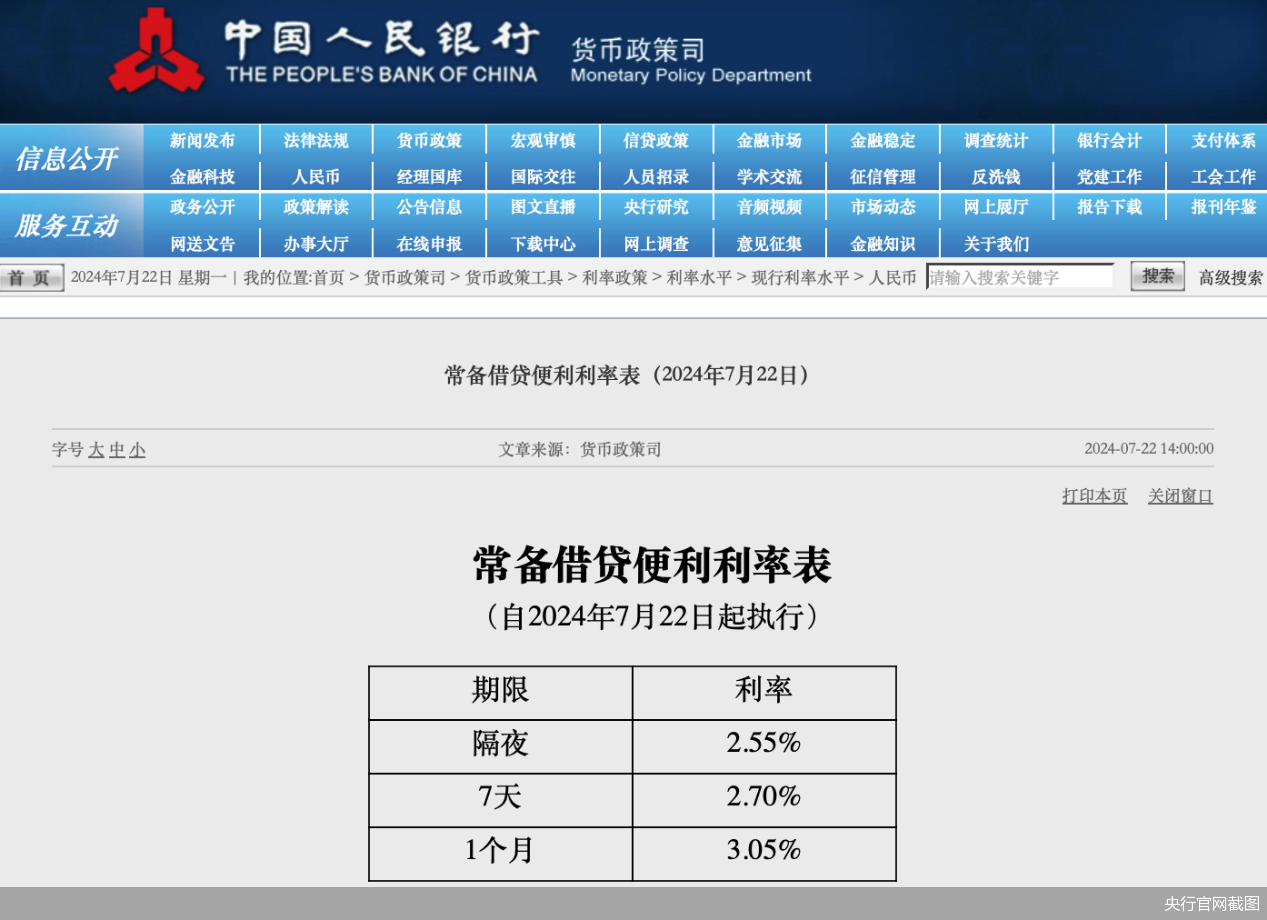Click the 首页 home button
Image resolution: width=1267 pixels, height=920 pixels.
[32, 278]
